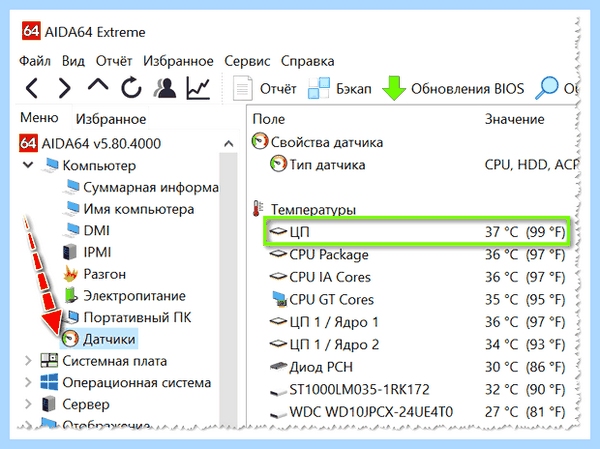600x449 pixels.
Task: Click the Портативный ПК laptop icon
Action: tap(72, 317)
